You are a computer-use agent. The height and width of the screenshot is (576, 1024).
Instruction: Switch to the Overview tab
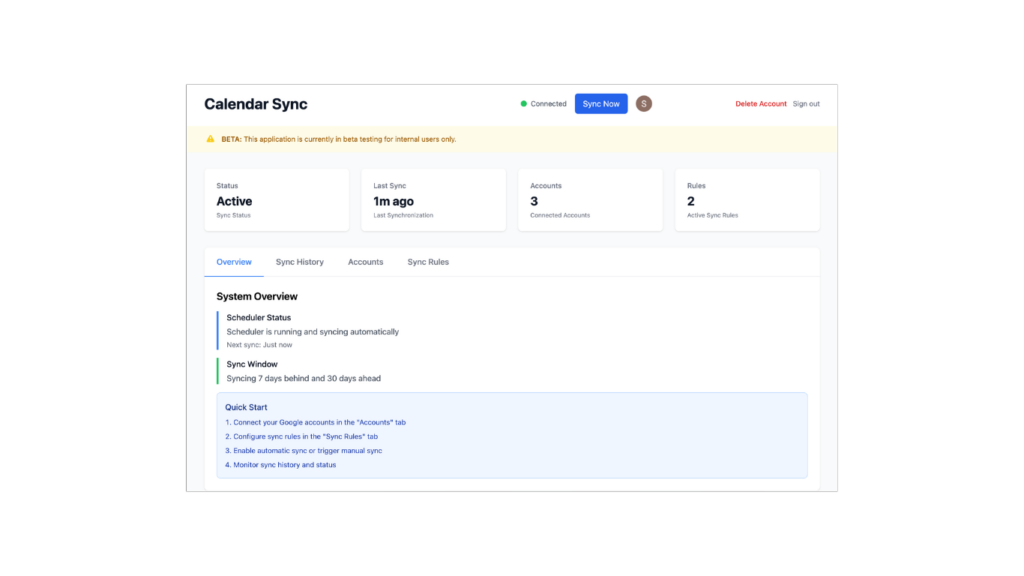234,262
